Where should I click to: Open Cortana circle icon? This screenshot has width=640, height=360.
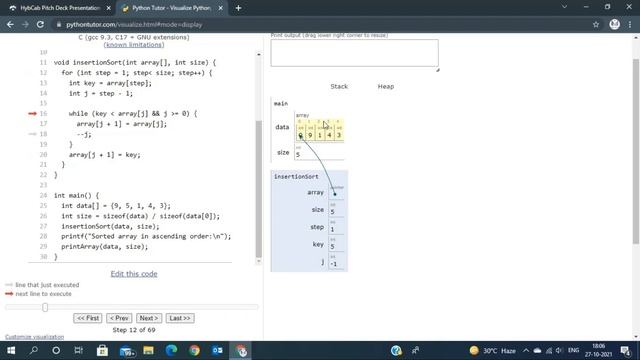coord(56,351)
